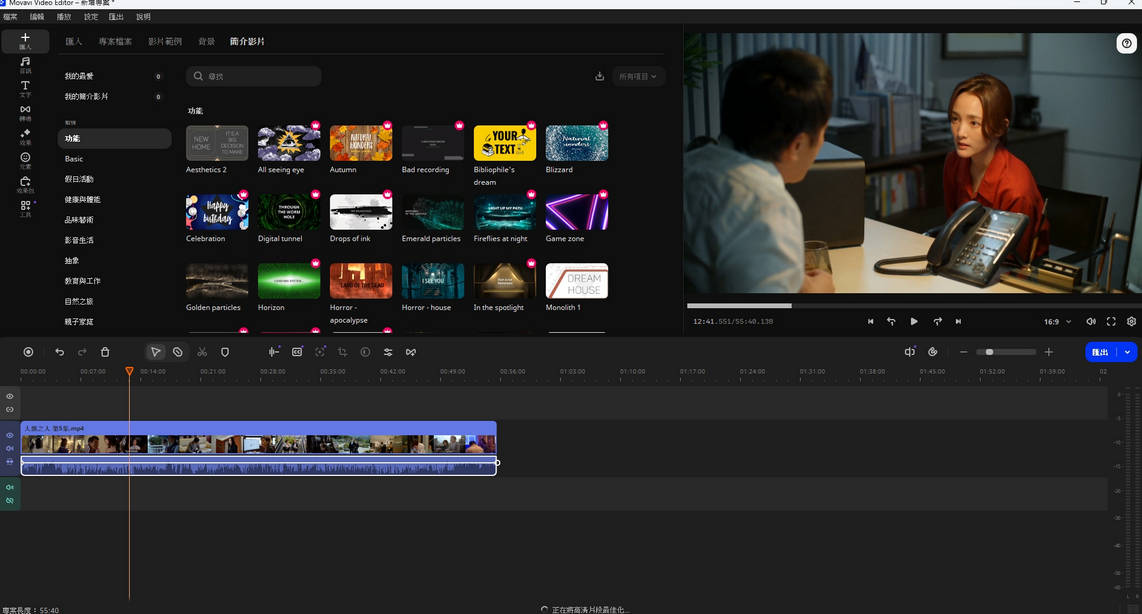Click the record button on timeline toolbar

[28, 352]
